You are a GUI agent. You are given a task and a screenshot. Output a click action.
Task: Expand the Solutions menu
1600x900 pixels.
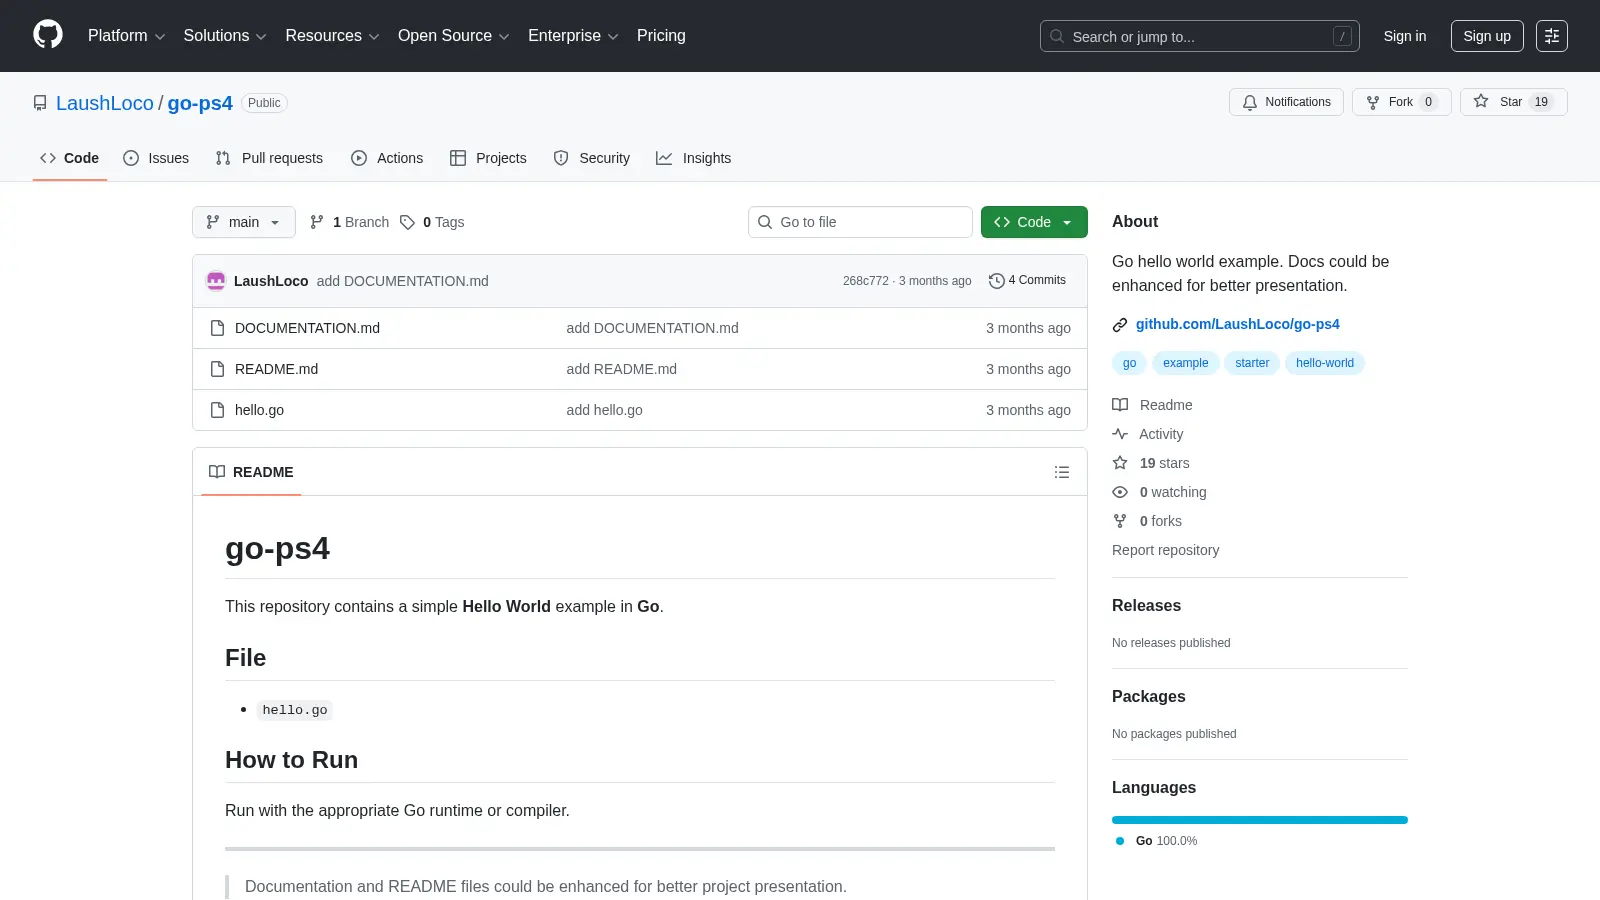[x=225, y=36]
